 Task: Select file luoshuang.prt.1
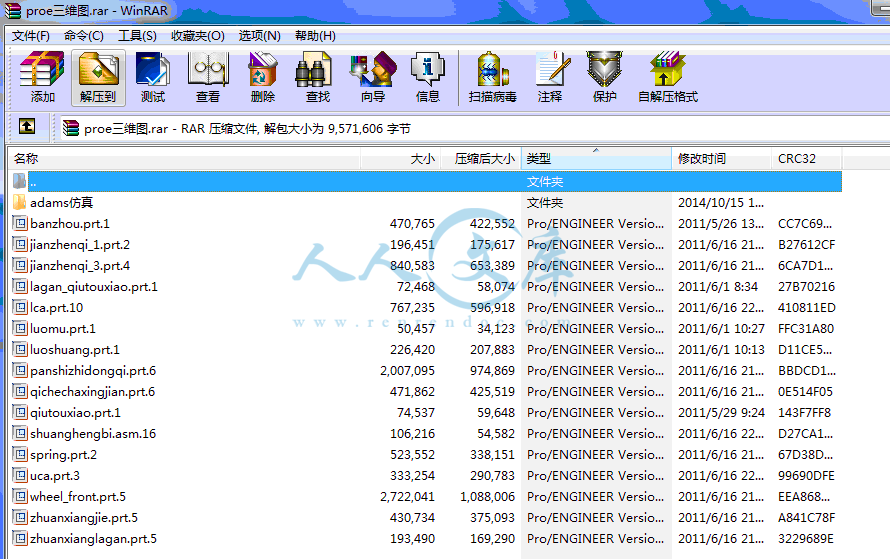coord(75,349)
